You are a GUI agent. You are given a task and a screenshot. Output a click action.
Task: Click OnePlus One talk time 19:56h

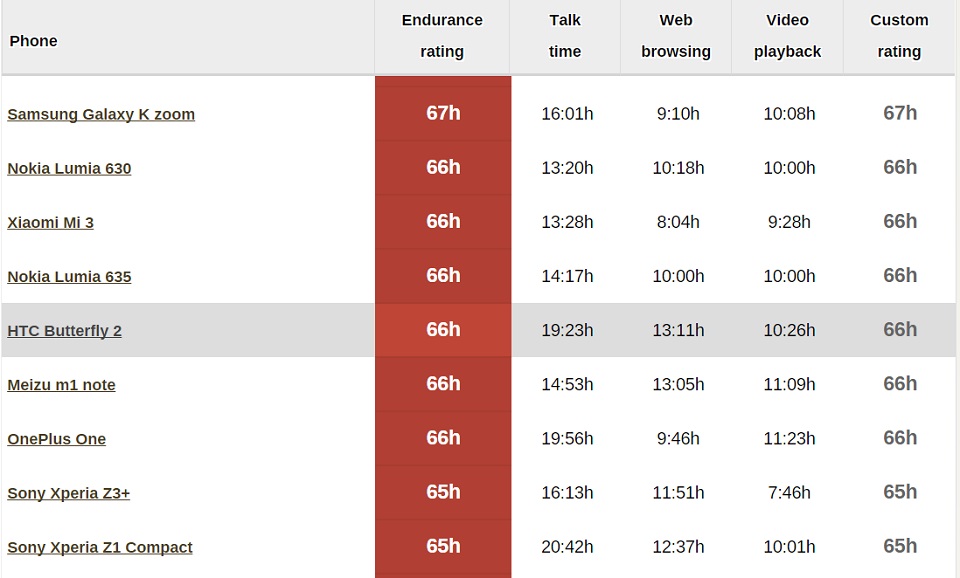(567, 438)
